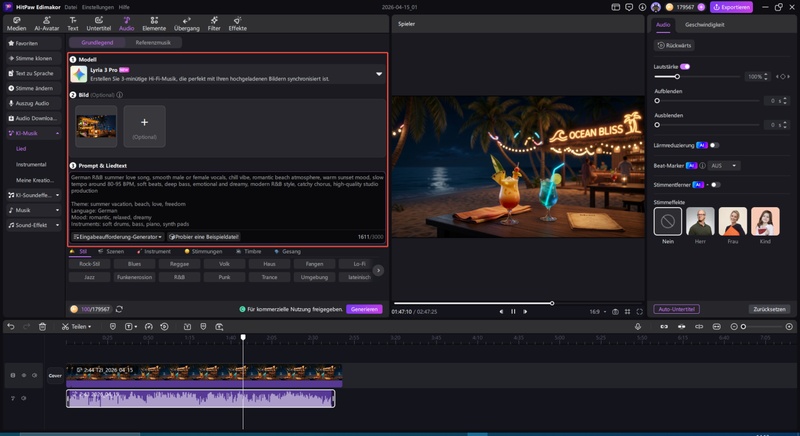Open the Filter tool in the toolbar

click(213, 22)
